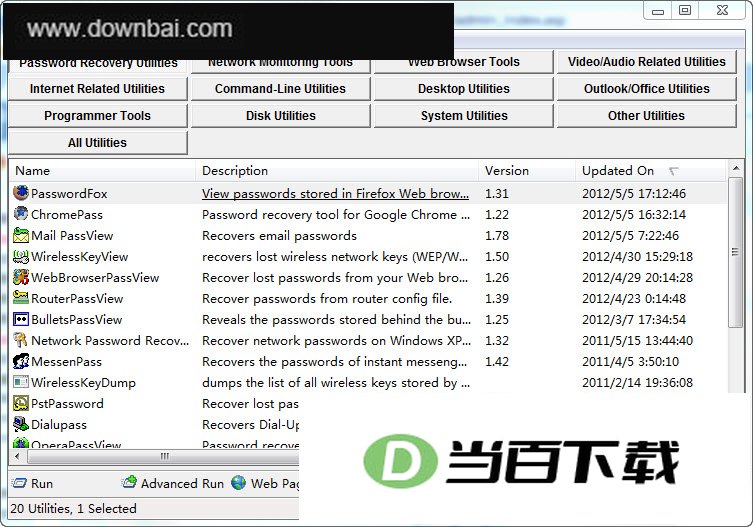
Task: Open Internet Related Utilities category
Action: [97, 89]
